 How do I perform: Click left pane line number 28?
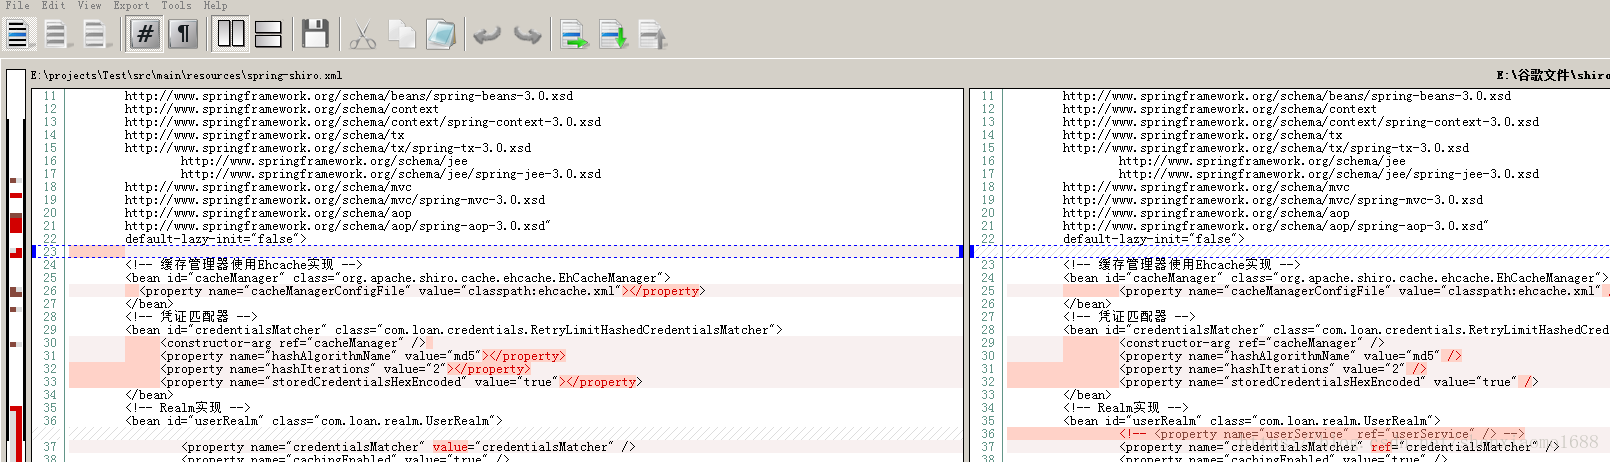tap(50, 317)
